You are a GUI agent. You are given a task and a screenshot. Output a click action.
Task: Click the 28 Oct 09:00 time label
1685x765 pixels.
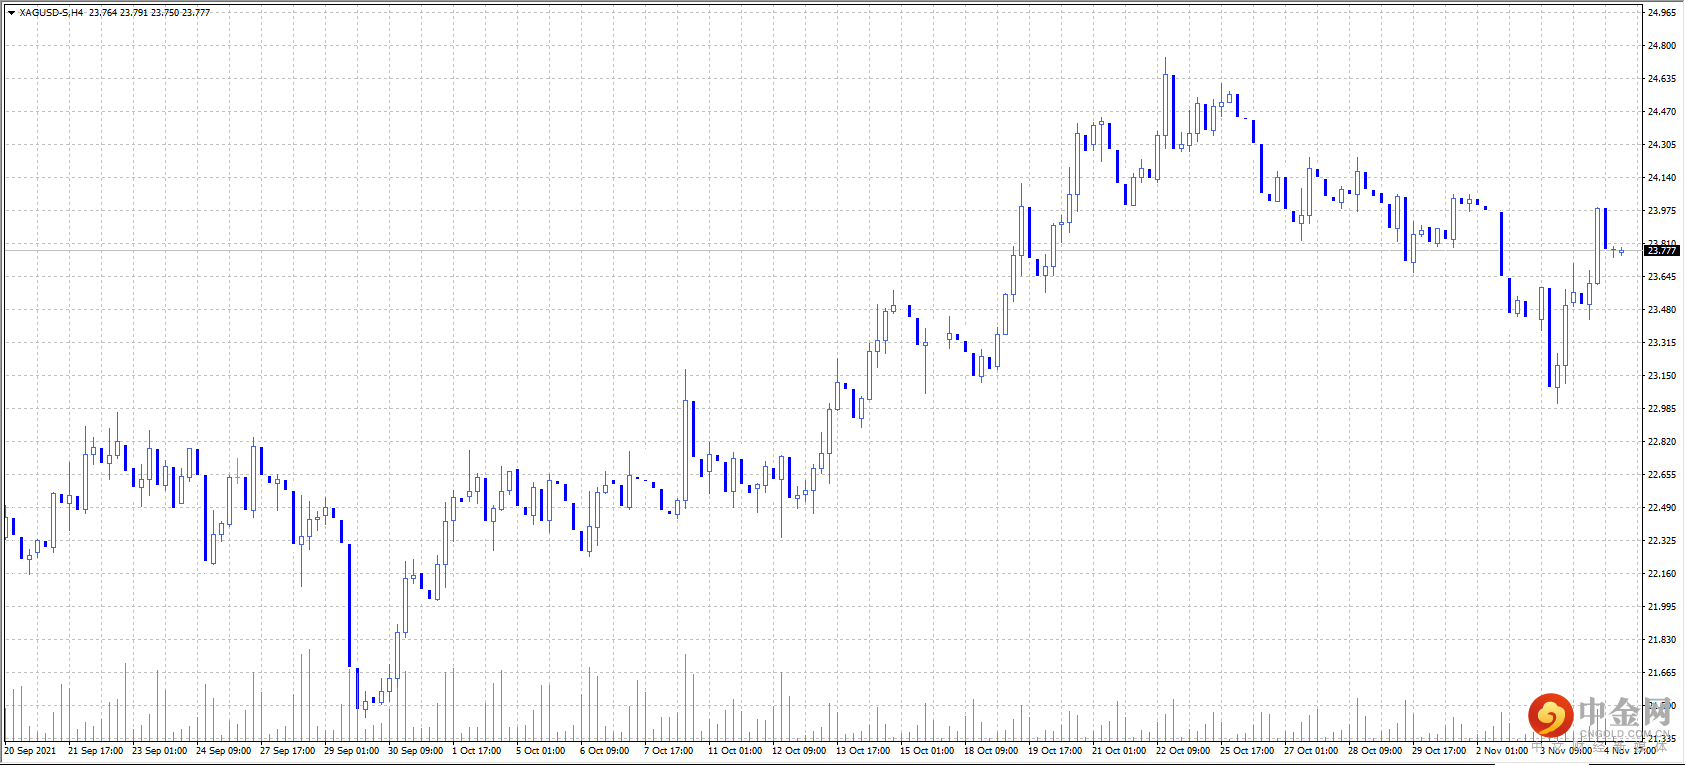coord(1376,751)
